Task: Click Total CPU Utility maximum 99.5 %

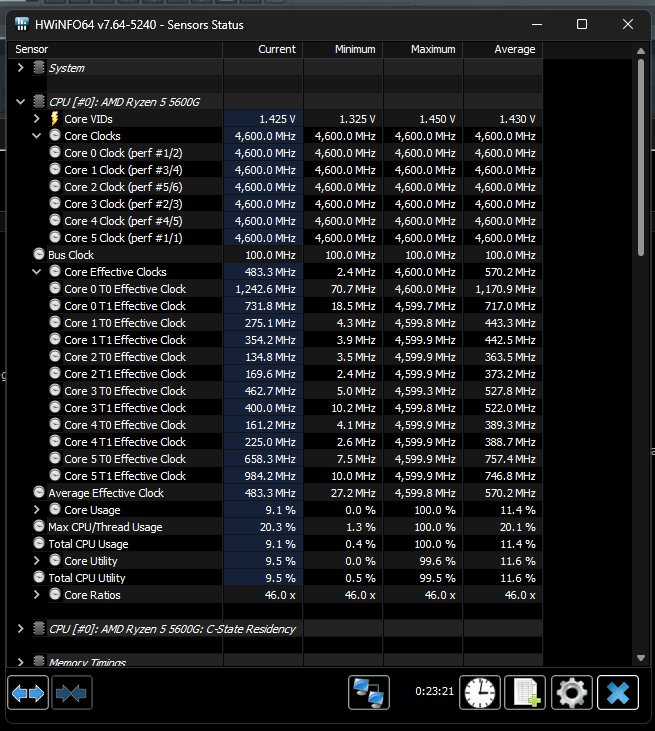Action: coord(437,578)
